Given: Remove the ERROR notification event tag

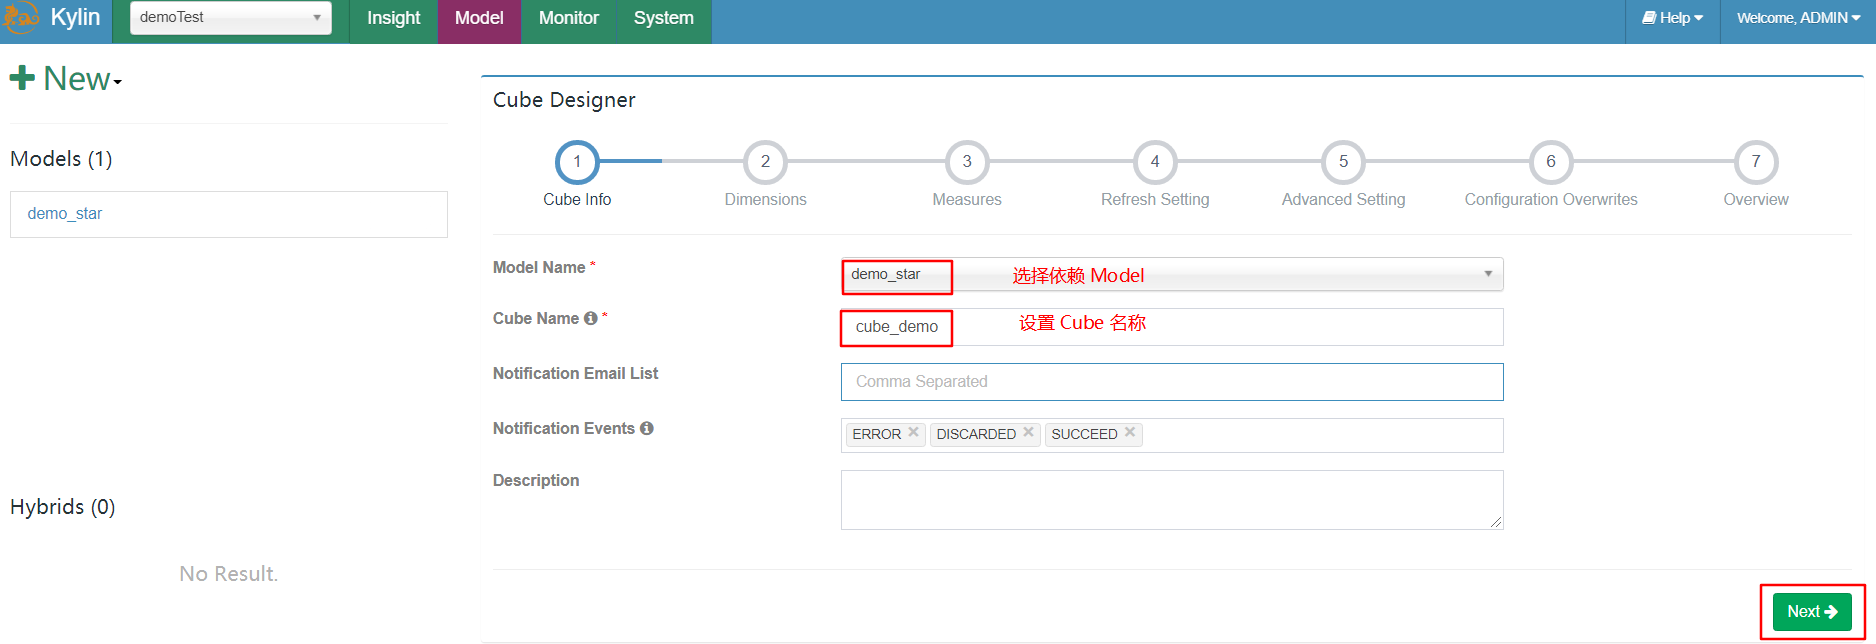Looking at the screenshot, I should 913,433.
